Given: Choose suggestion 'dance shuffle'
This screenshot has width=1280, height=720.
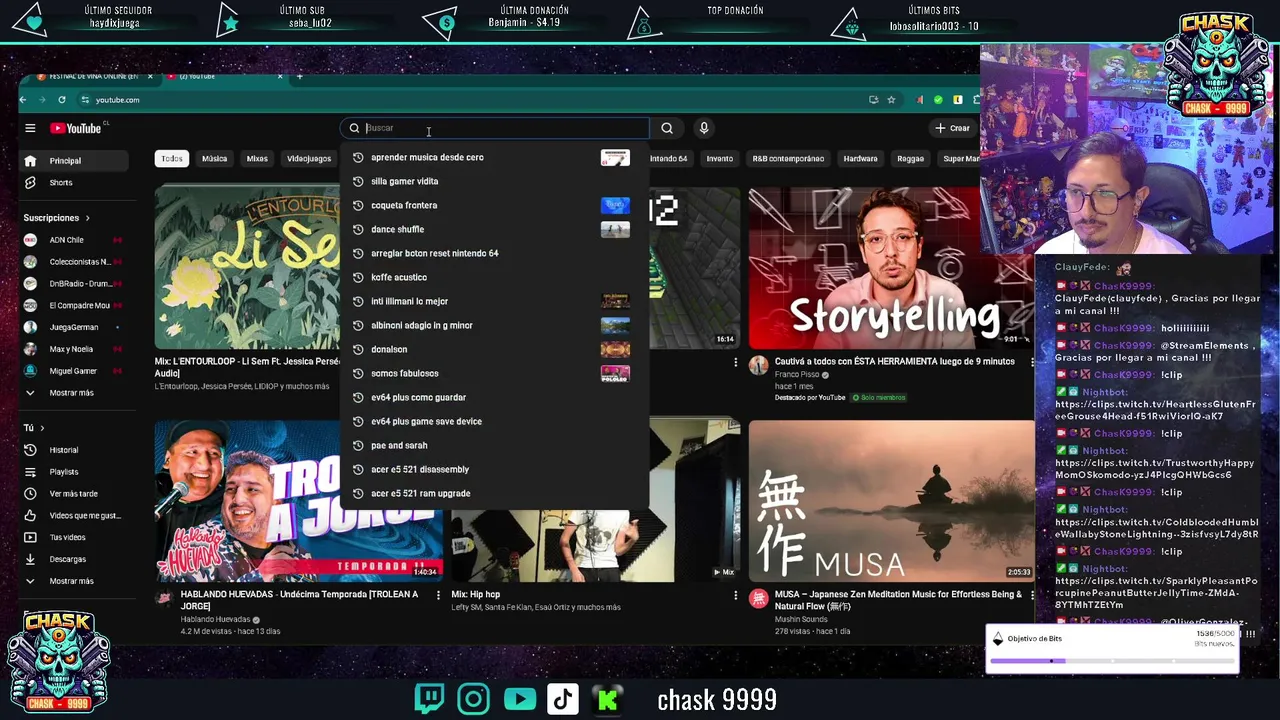Looking at the screenshot, I should click(494, 229).
